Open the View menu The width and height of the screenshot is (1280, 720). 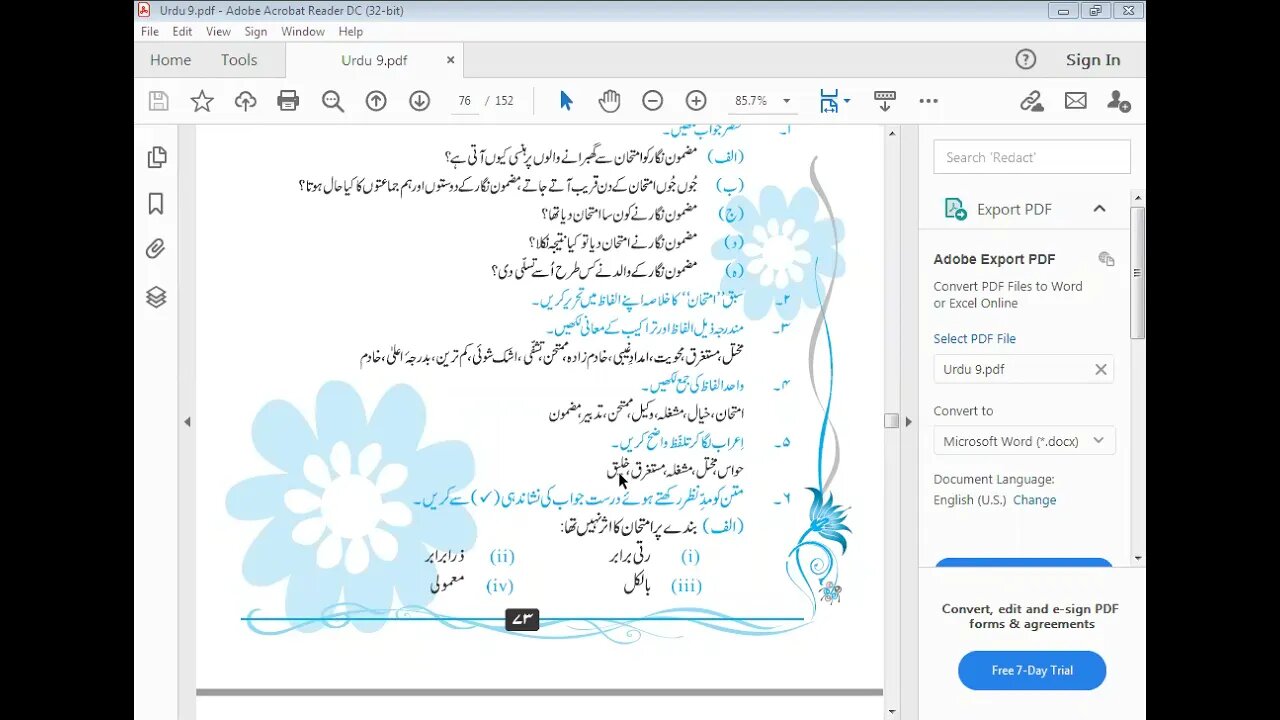pyautogui.click(x=218, y=32)
